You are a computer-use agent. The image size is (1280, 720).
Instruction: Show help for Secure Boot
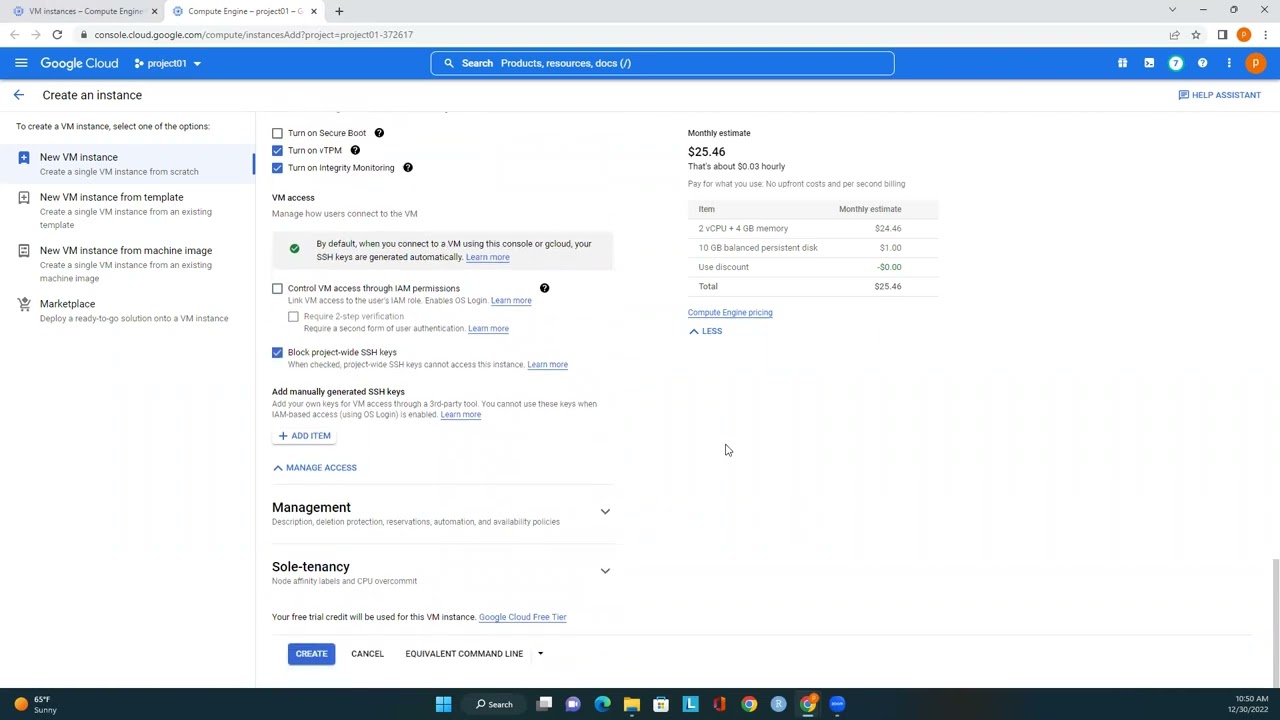[x=379, y=133]
